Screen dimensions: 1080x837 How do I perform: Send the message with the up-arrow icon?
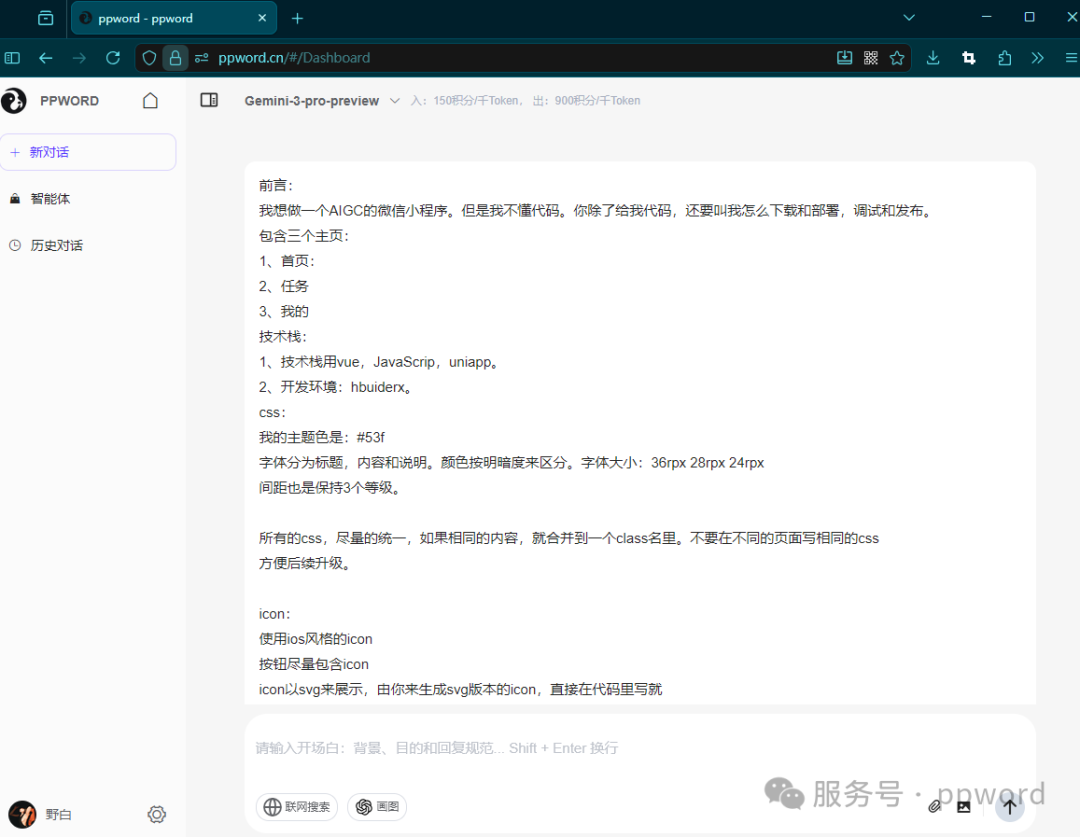coord(1009,806)
